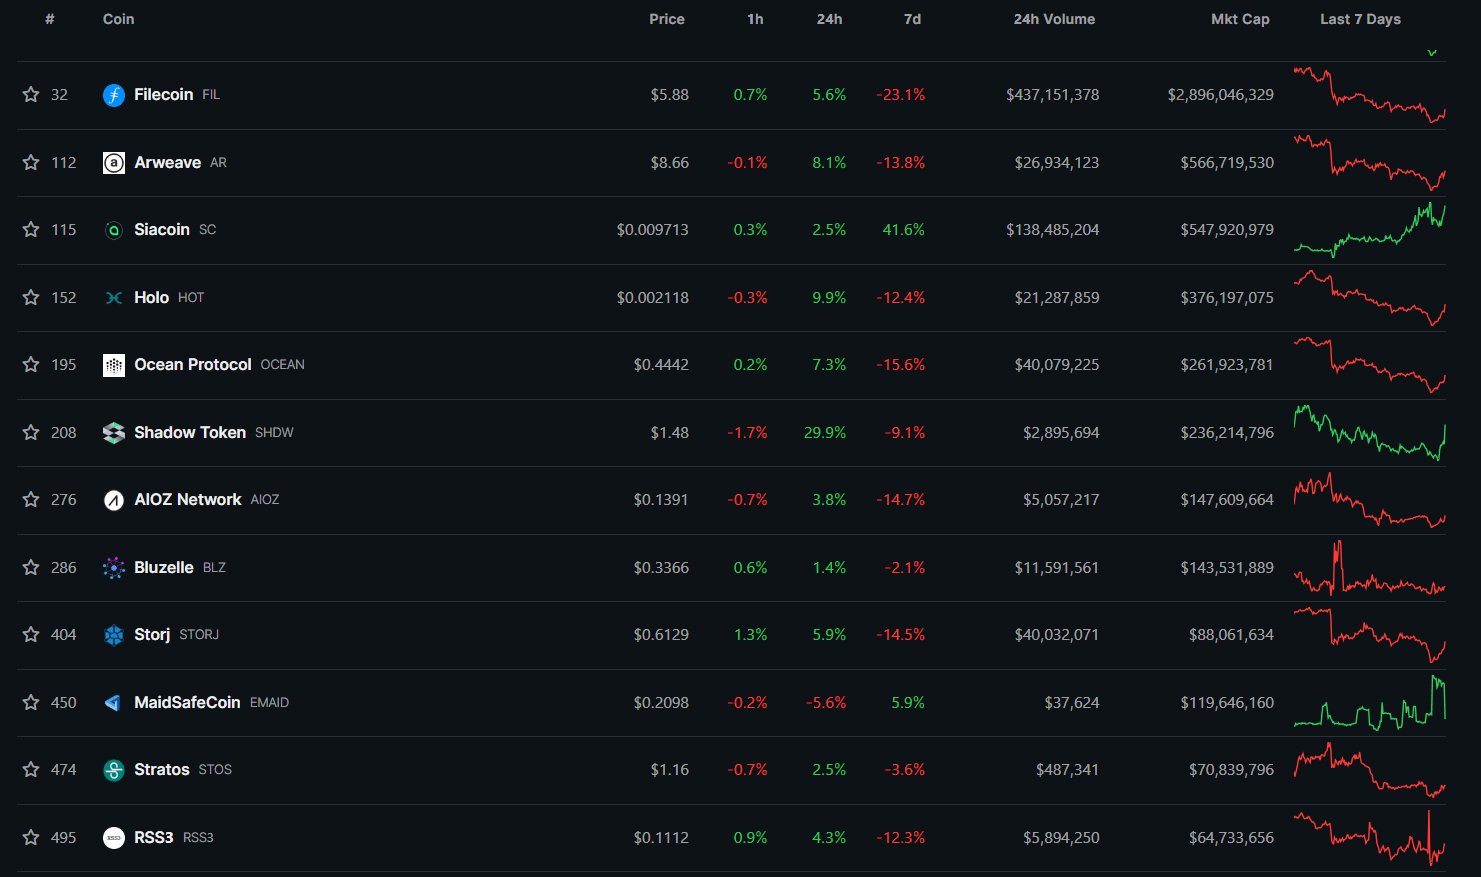Toggle RSS3 watchlist star
This screenshot has width=1481, height=877.
[31, 837]
